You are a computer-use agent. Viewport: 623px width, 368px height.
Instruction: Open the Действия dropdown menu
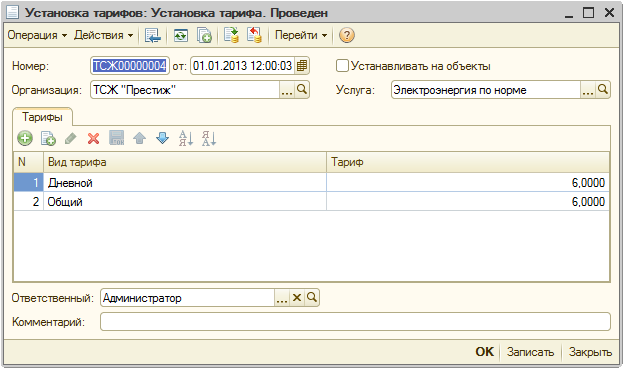pos(103,35)
